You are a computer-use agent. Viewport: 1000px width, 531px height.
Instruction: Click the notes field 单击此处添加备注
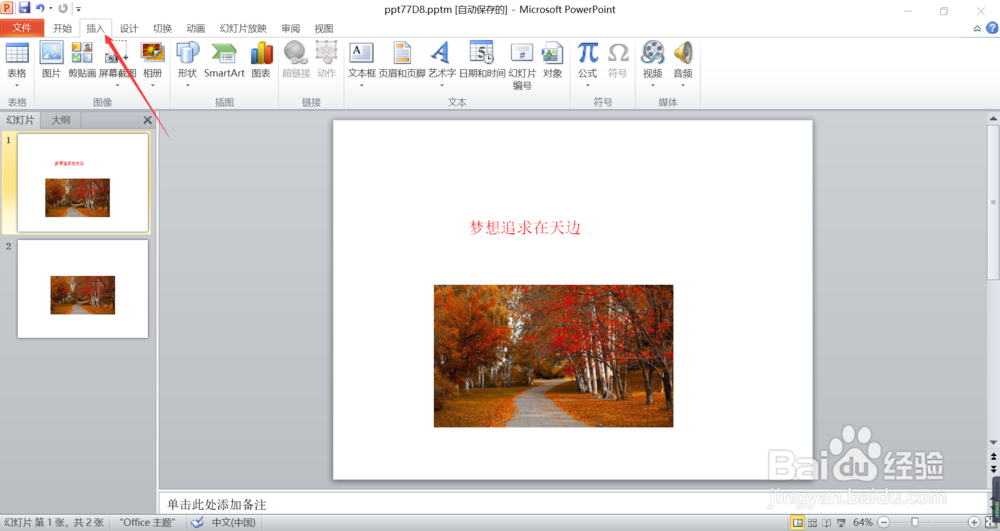[x=573, y=504]
